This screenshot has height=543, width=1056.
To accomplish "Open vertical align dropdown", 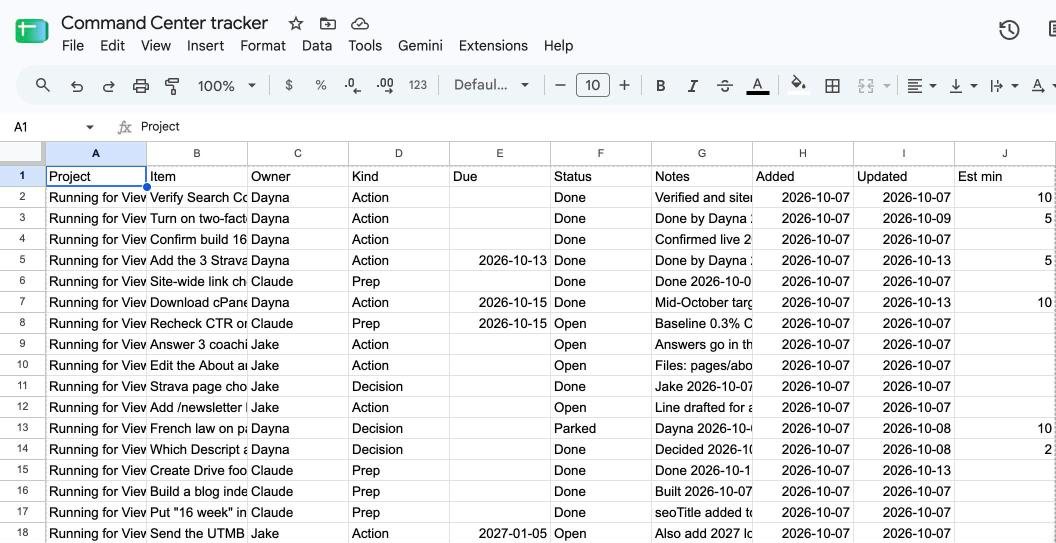I will pyautogui.click(x=962, y=86).
